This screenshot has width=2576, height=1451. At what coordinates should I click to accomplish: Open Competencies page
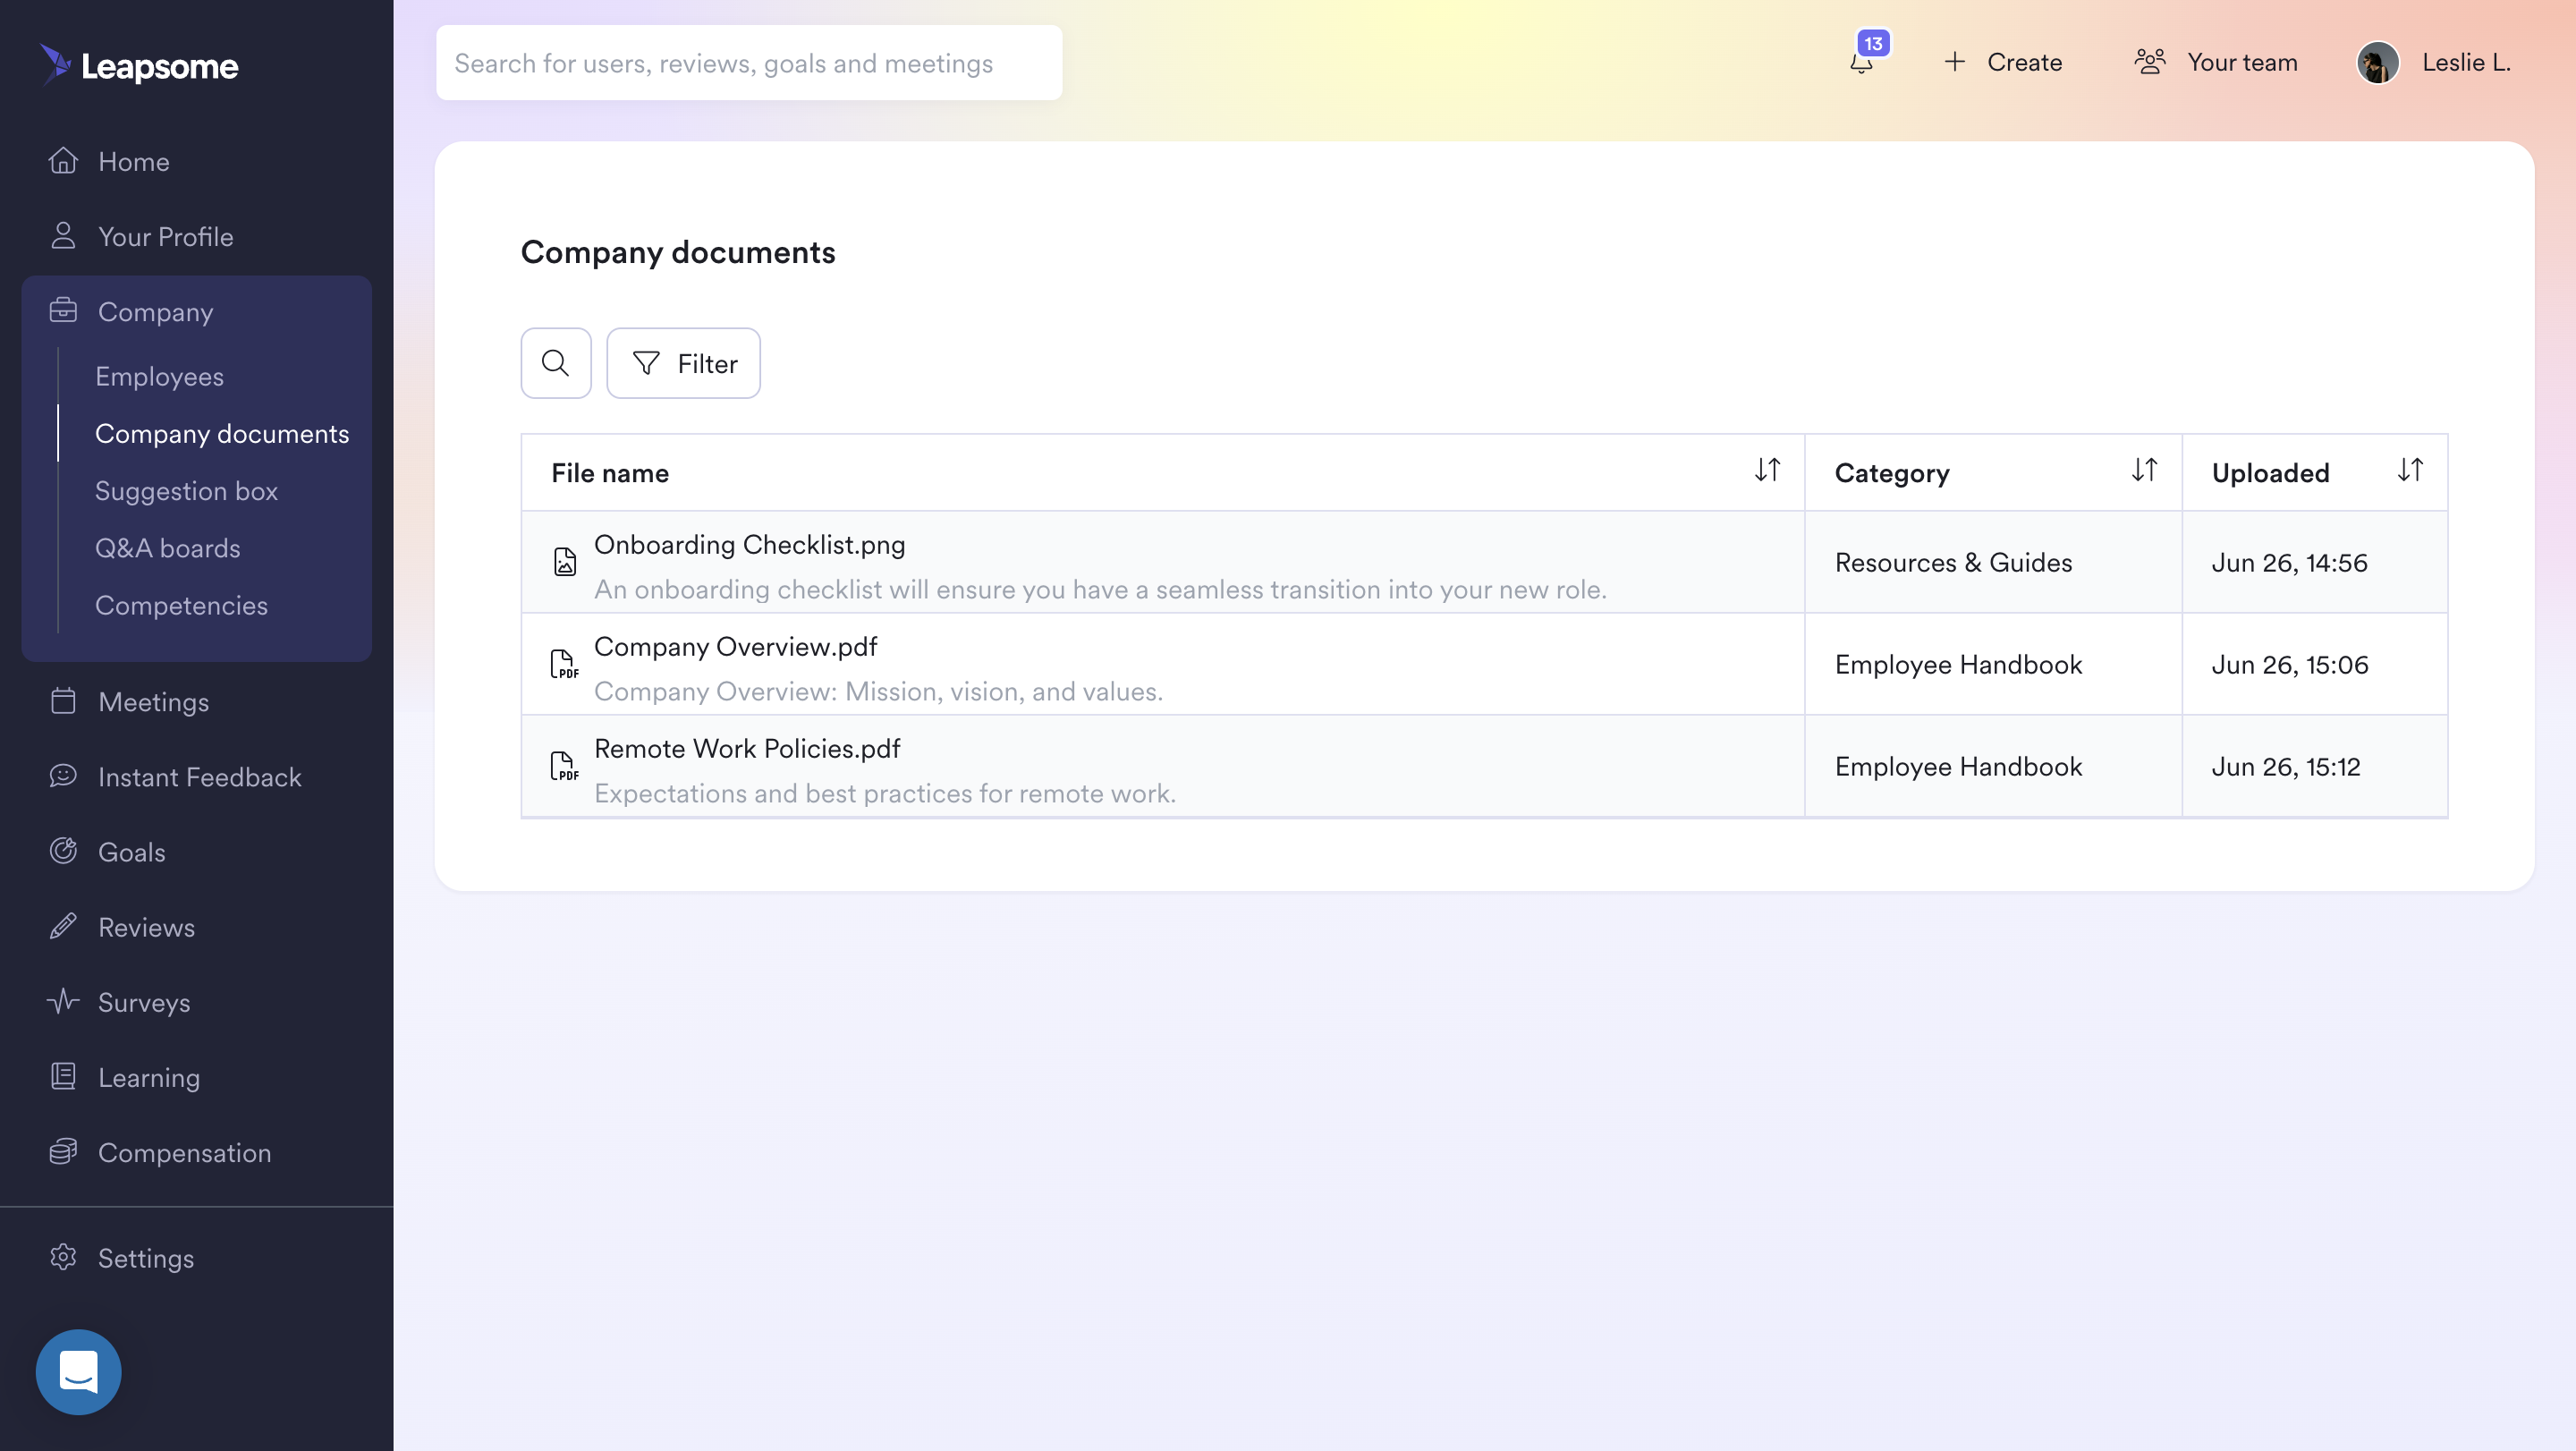(181, 605)
